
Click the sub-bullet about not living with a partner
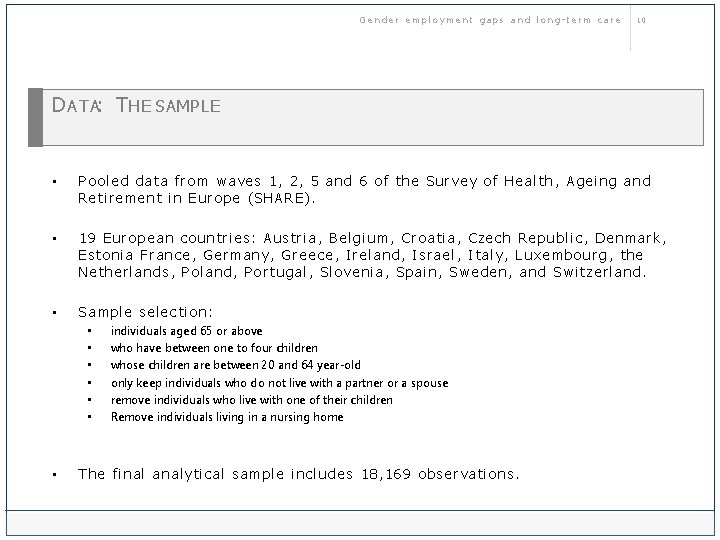[279, 383]
